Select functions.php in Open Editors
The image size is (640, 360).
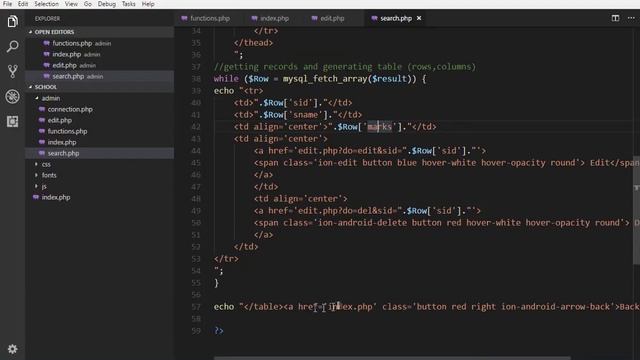[x=72, y=43]
